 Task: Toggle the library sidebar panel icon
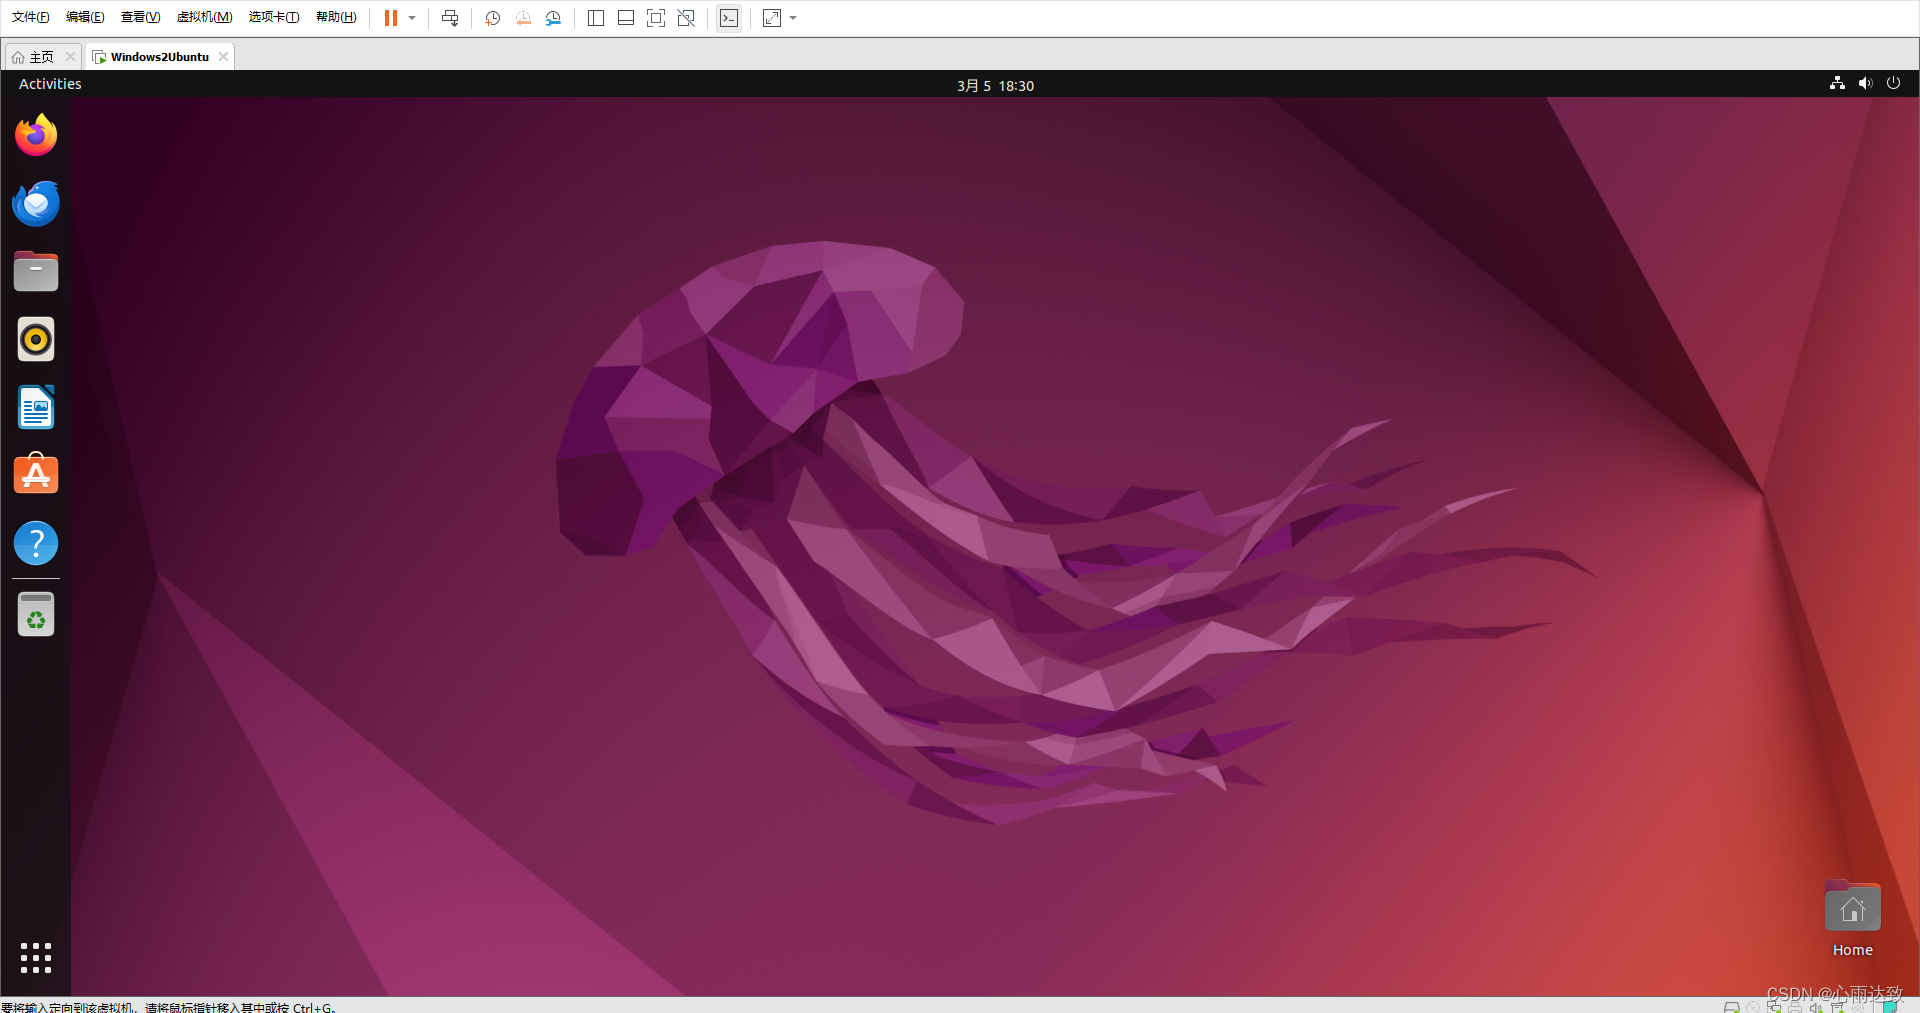[x=596, y=18]
